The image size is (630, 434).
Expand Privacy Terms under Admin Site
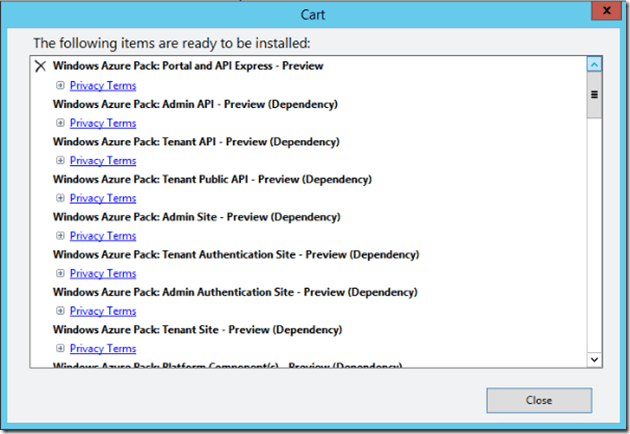(61, 236)
